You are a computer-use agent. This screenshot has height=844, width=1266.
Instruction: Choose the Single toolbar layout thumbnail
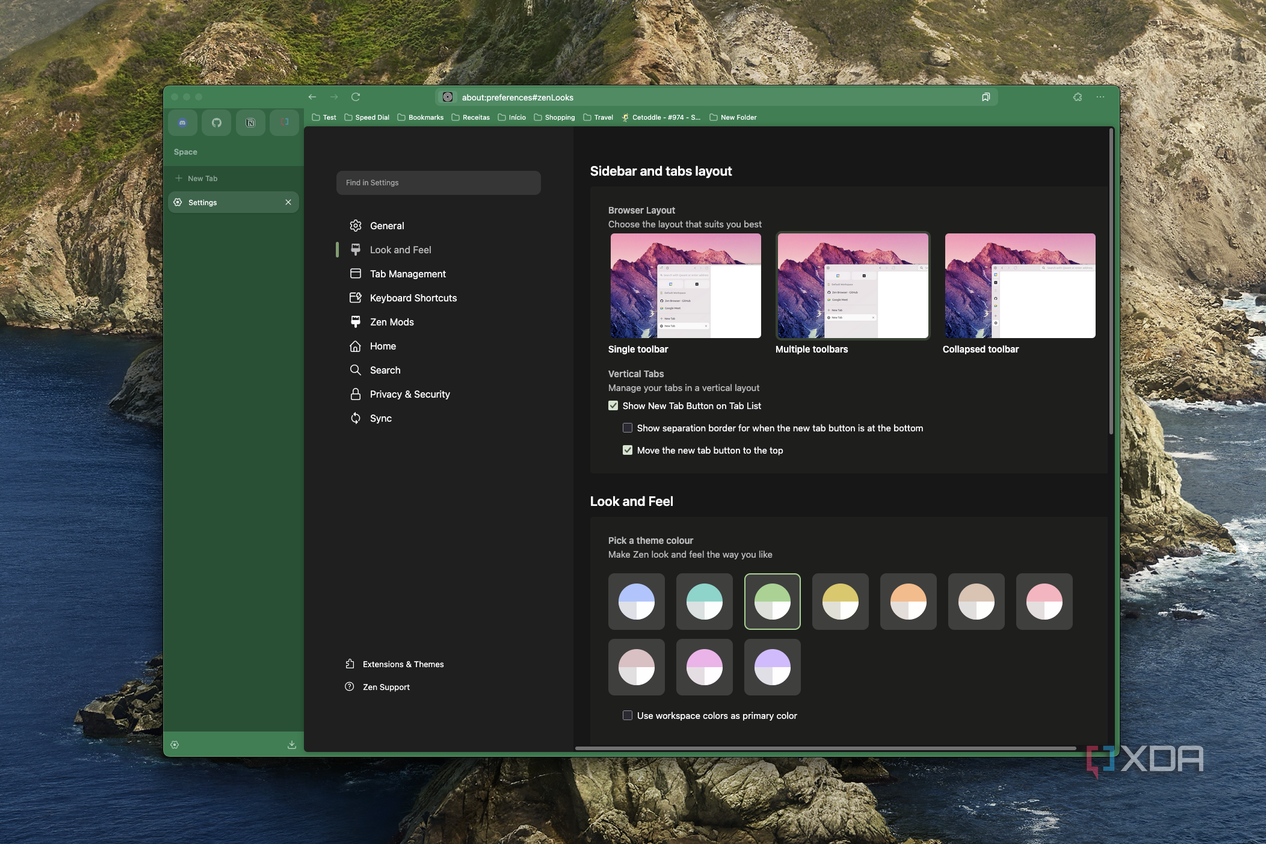686,286
